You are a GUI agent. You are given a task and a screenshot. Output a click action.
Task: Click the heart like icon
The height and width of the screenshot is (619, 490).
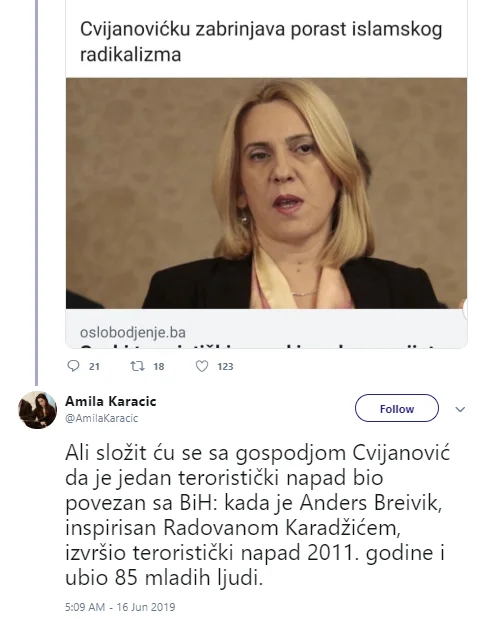202,366
